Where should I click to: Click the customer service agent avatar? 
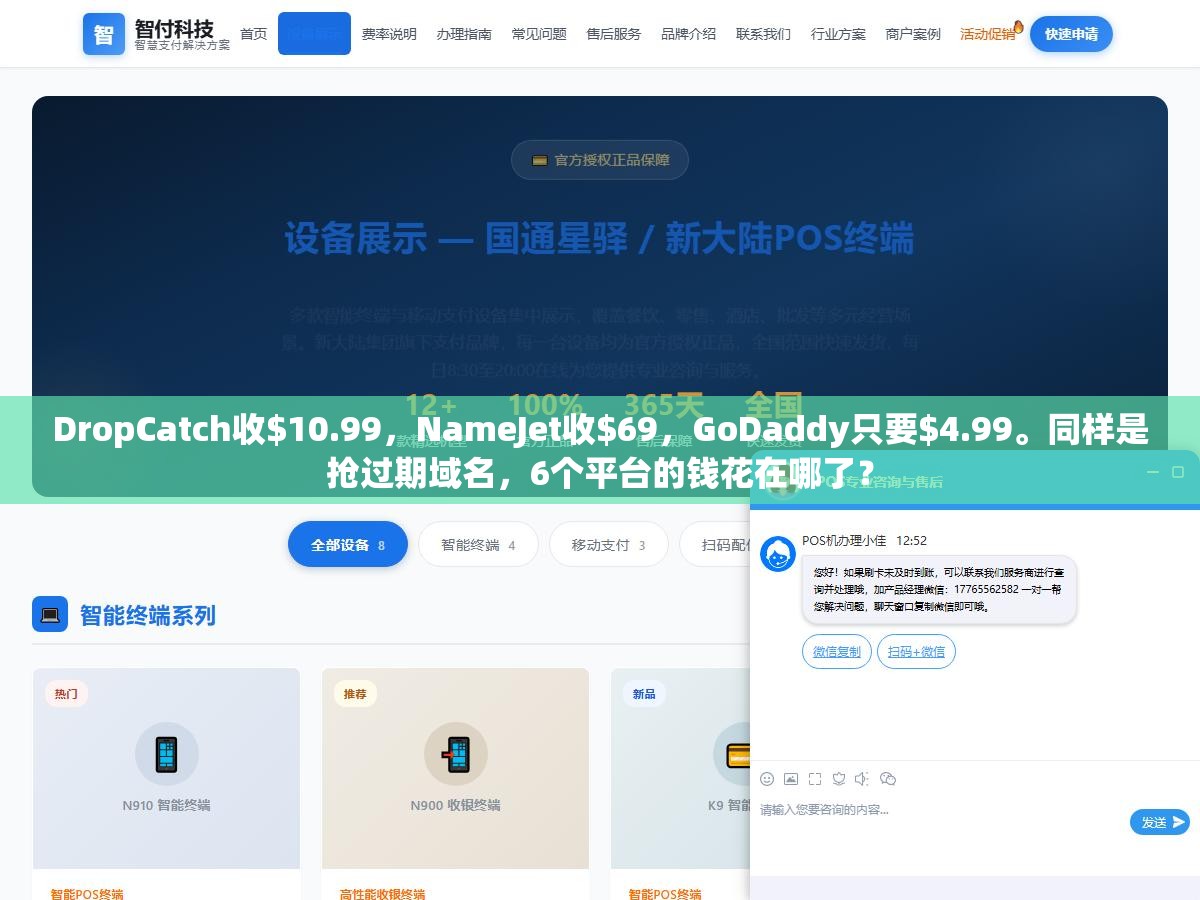pos(778,554)
